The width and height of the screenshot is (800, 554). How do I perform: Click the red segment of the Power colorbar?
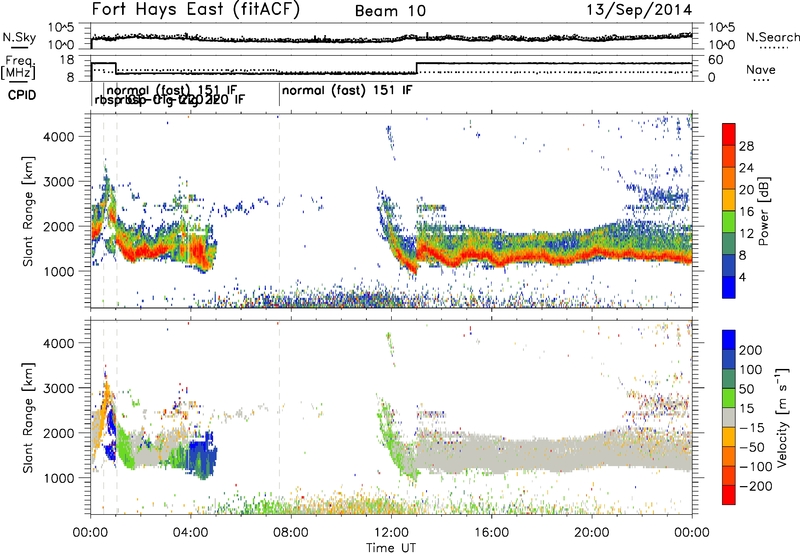pyautogui.click(x=729, y=134)
